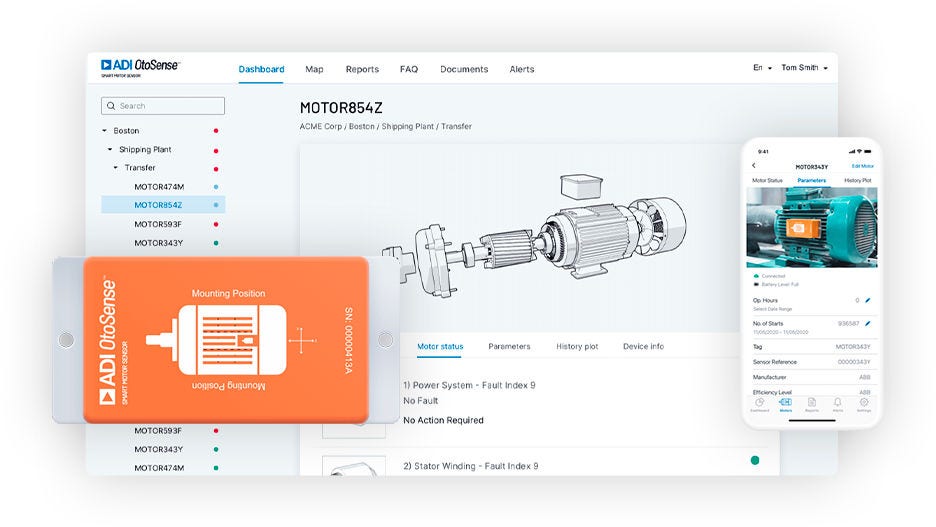The width and height of the screenshot is (936, 527).
Task: Tap the Manufacturer row on phone
Action: [x=812, y=377]
